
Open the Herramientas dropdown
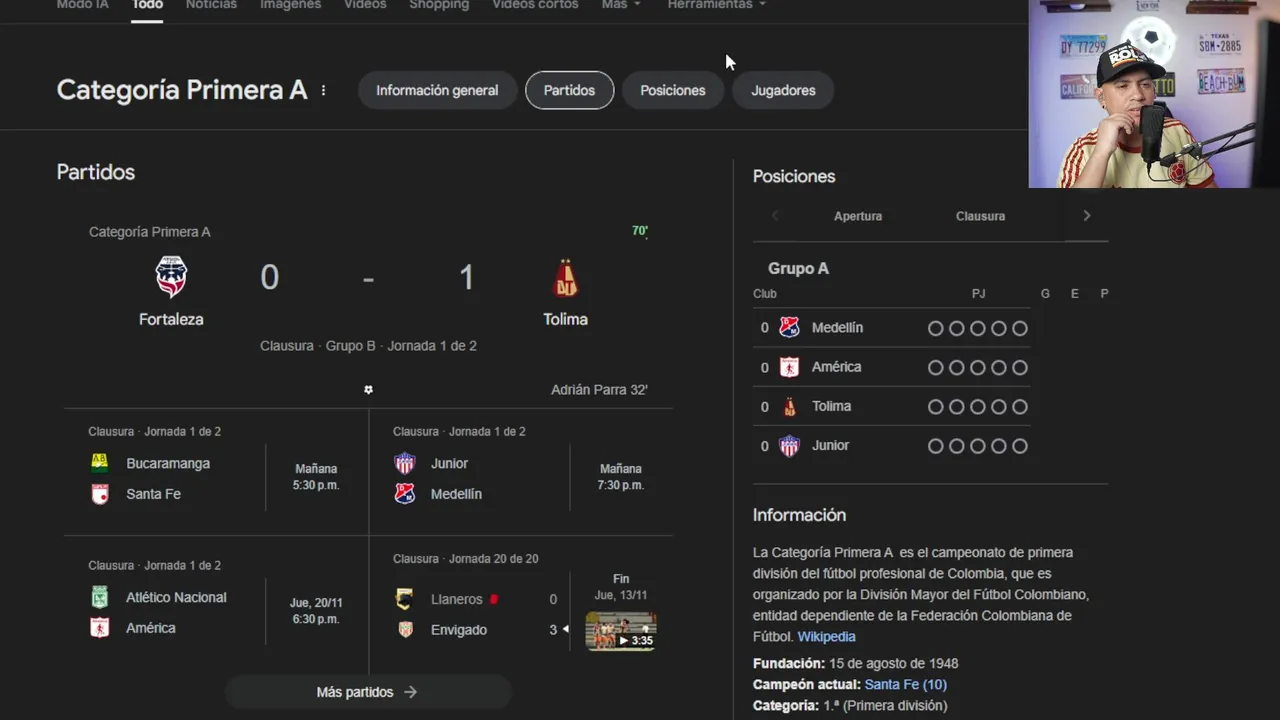(x=717, y=5)
